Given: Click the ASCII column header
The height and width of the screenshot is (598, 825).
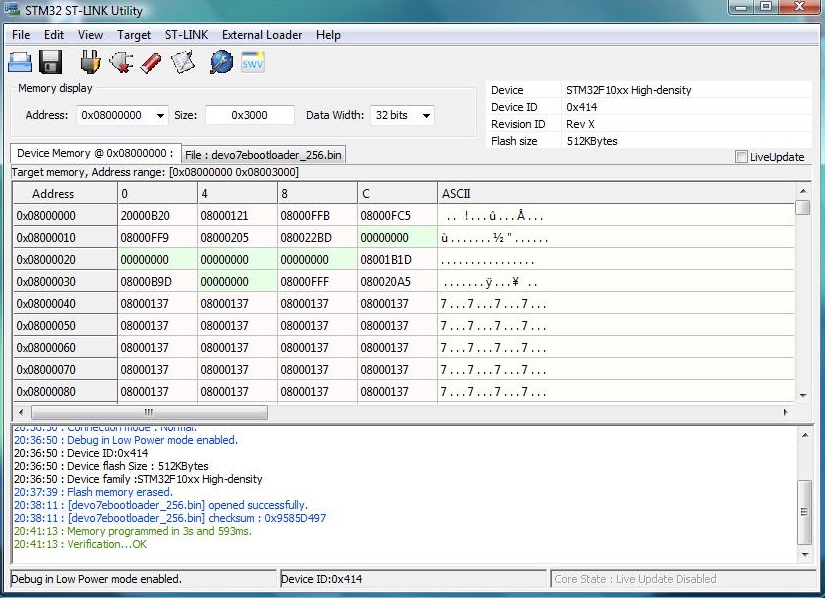Looking at the screenshot, I should pyautogui.click(x=615, y=194).
